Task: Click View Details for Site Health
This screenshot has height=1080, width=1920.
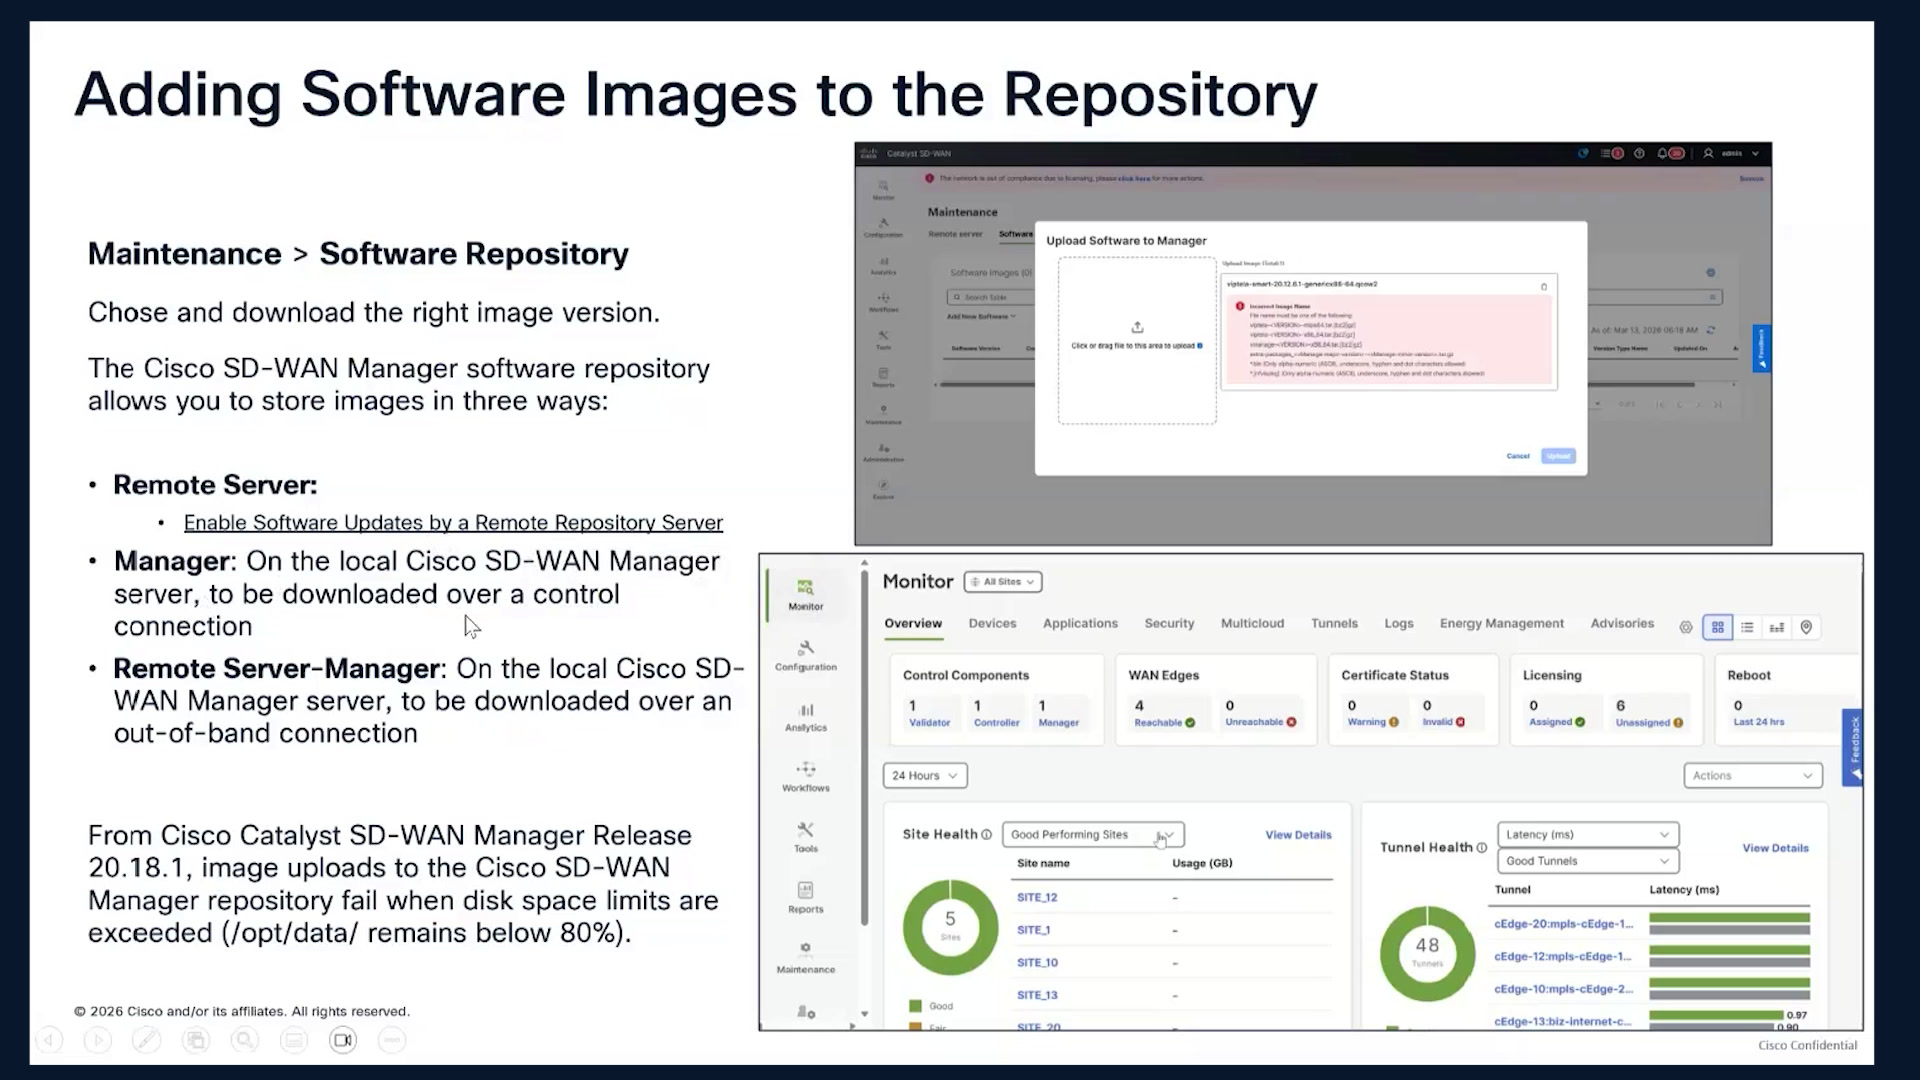Action: pos(1298,835)
